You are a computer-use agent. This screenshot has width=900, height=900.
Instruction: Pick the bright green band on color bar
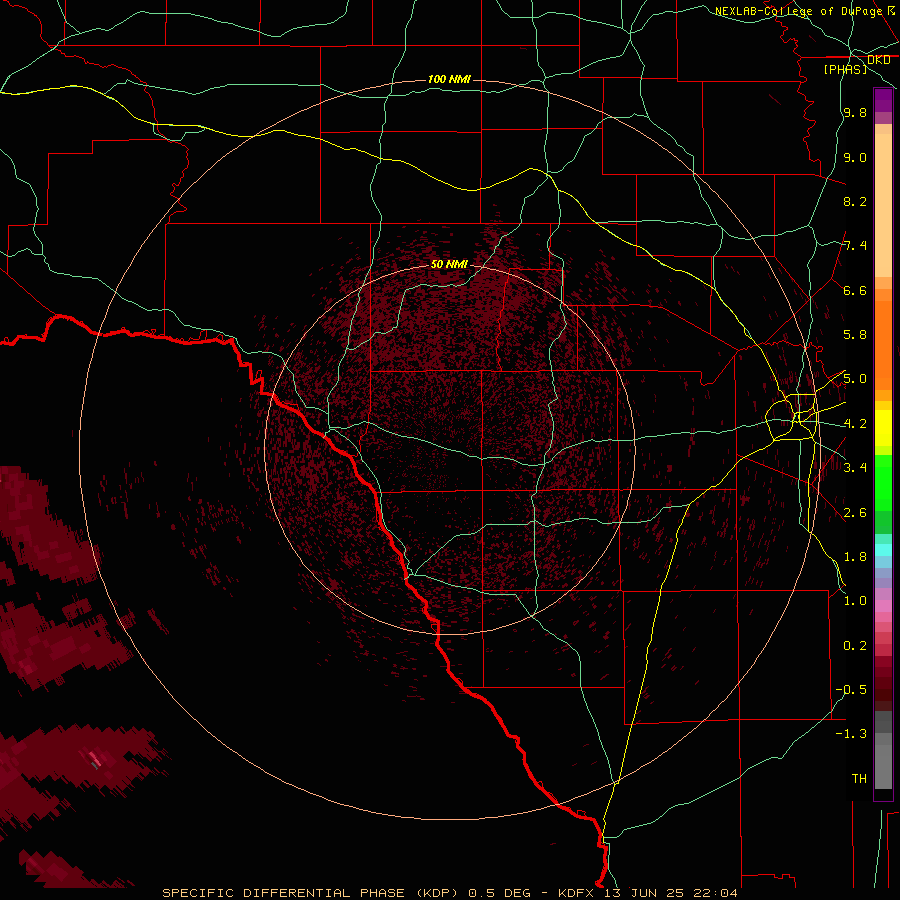[883, 483]
